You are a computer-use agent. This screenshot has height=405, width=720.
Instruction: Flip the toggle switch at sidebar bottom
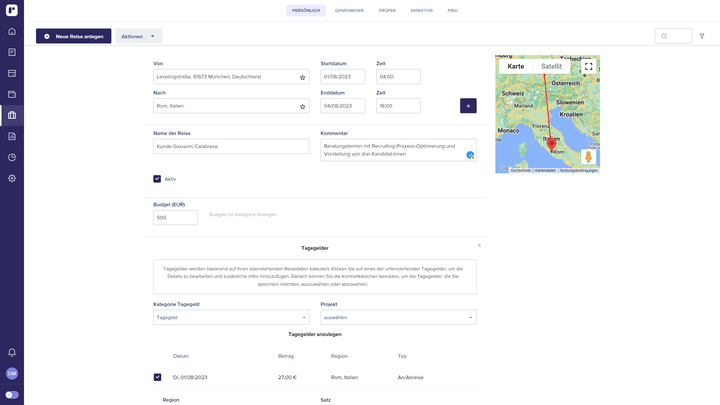[12, 395]
